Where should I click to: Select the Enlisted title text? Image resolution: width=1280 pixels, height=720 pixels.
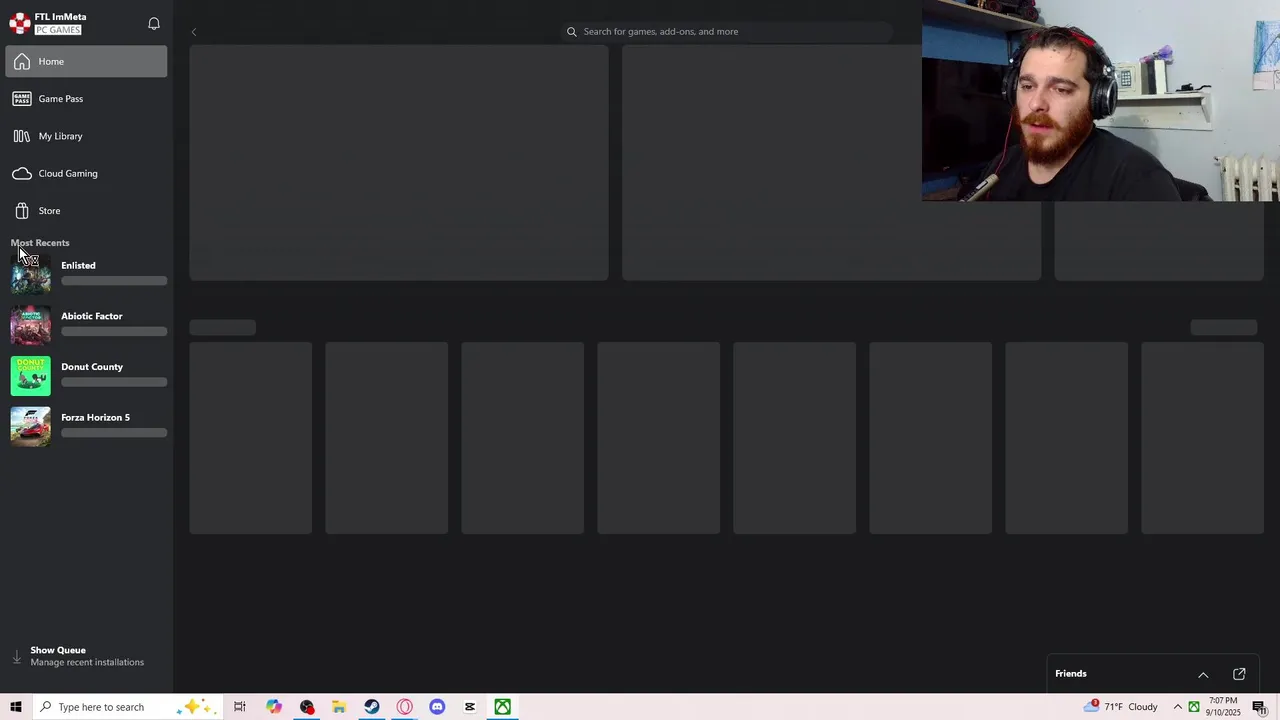pyautogui.click(x=78, y=265)
